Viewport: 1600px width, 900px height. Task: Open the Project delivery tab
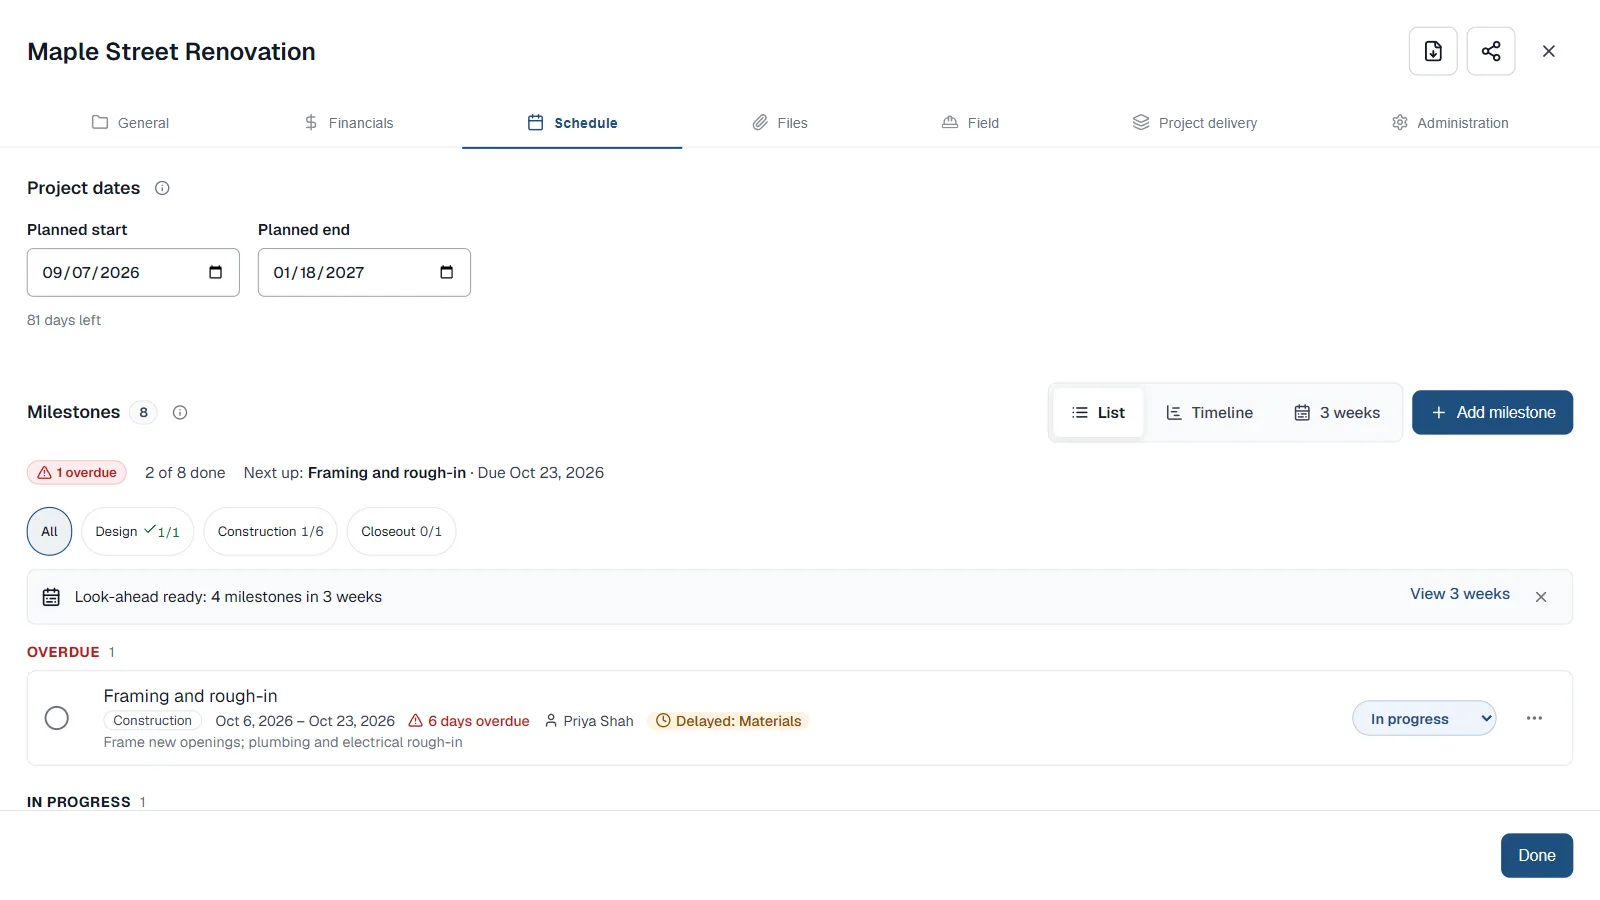pyautogui.click(x=1195, y=123)
